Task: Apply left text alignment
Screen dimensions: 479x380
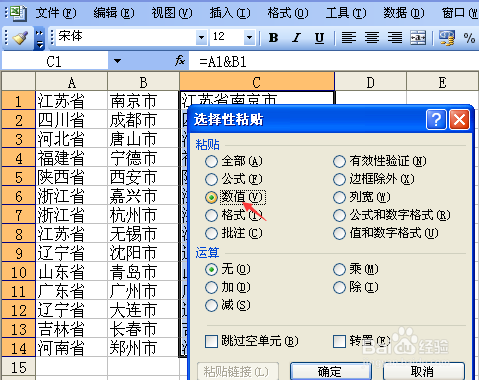Action: [349, 38]
